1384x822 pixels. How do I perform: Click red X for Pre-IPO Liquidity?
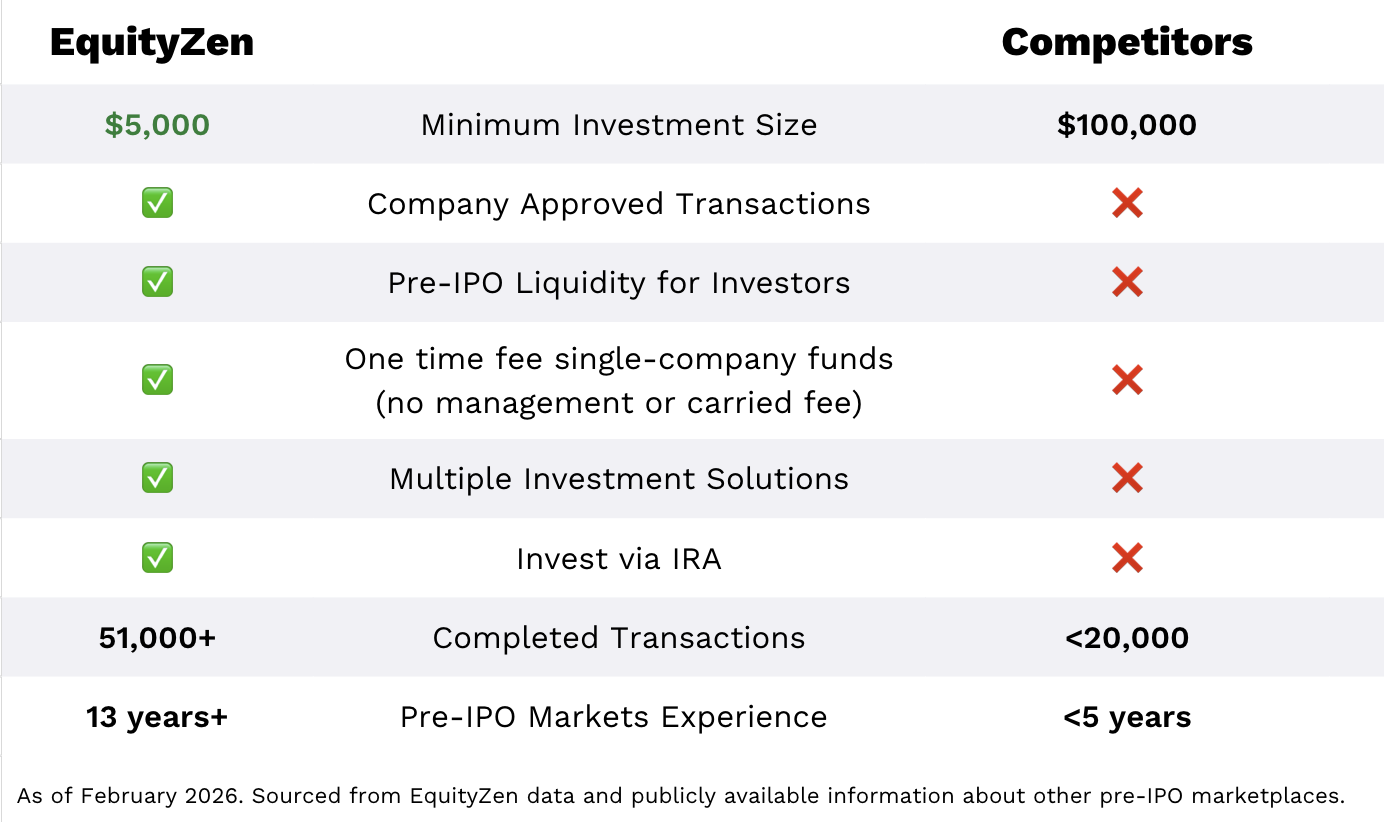(1127, 283)
